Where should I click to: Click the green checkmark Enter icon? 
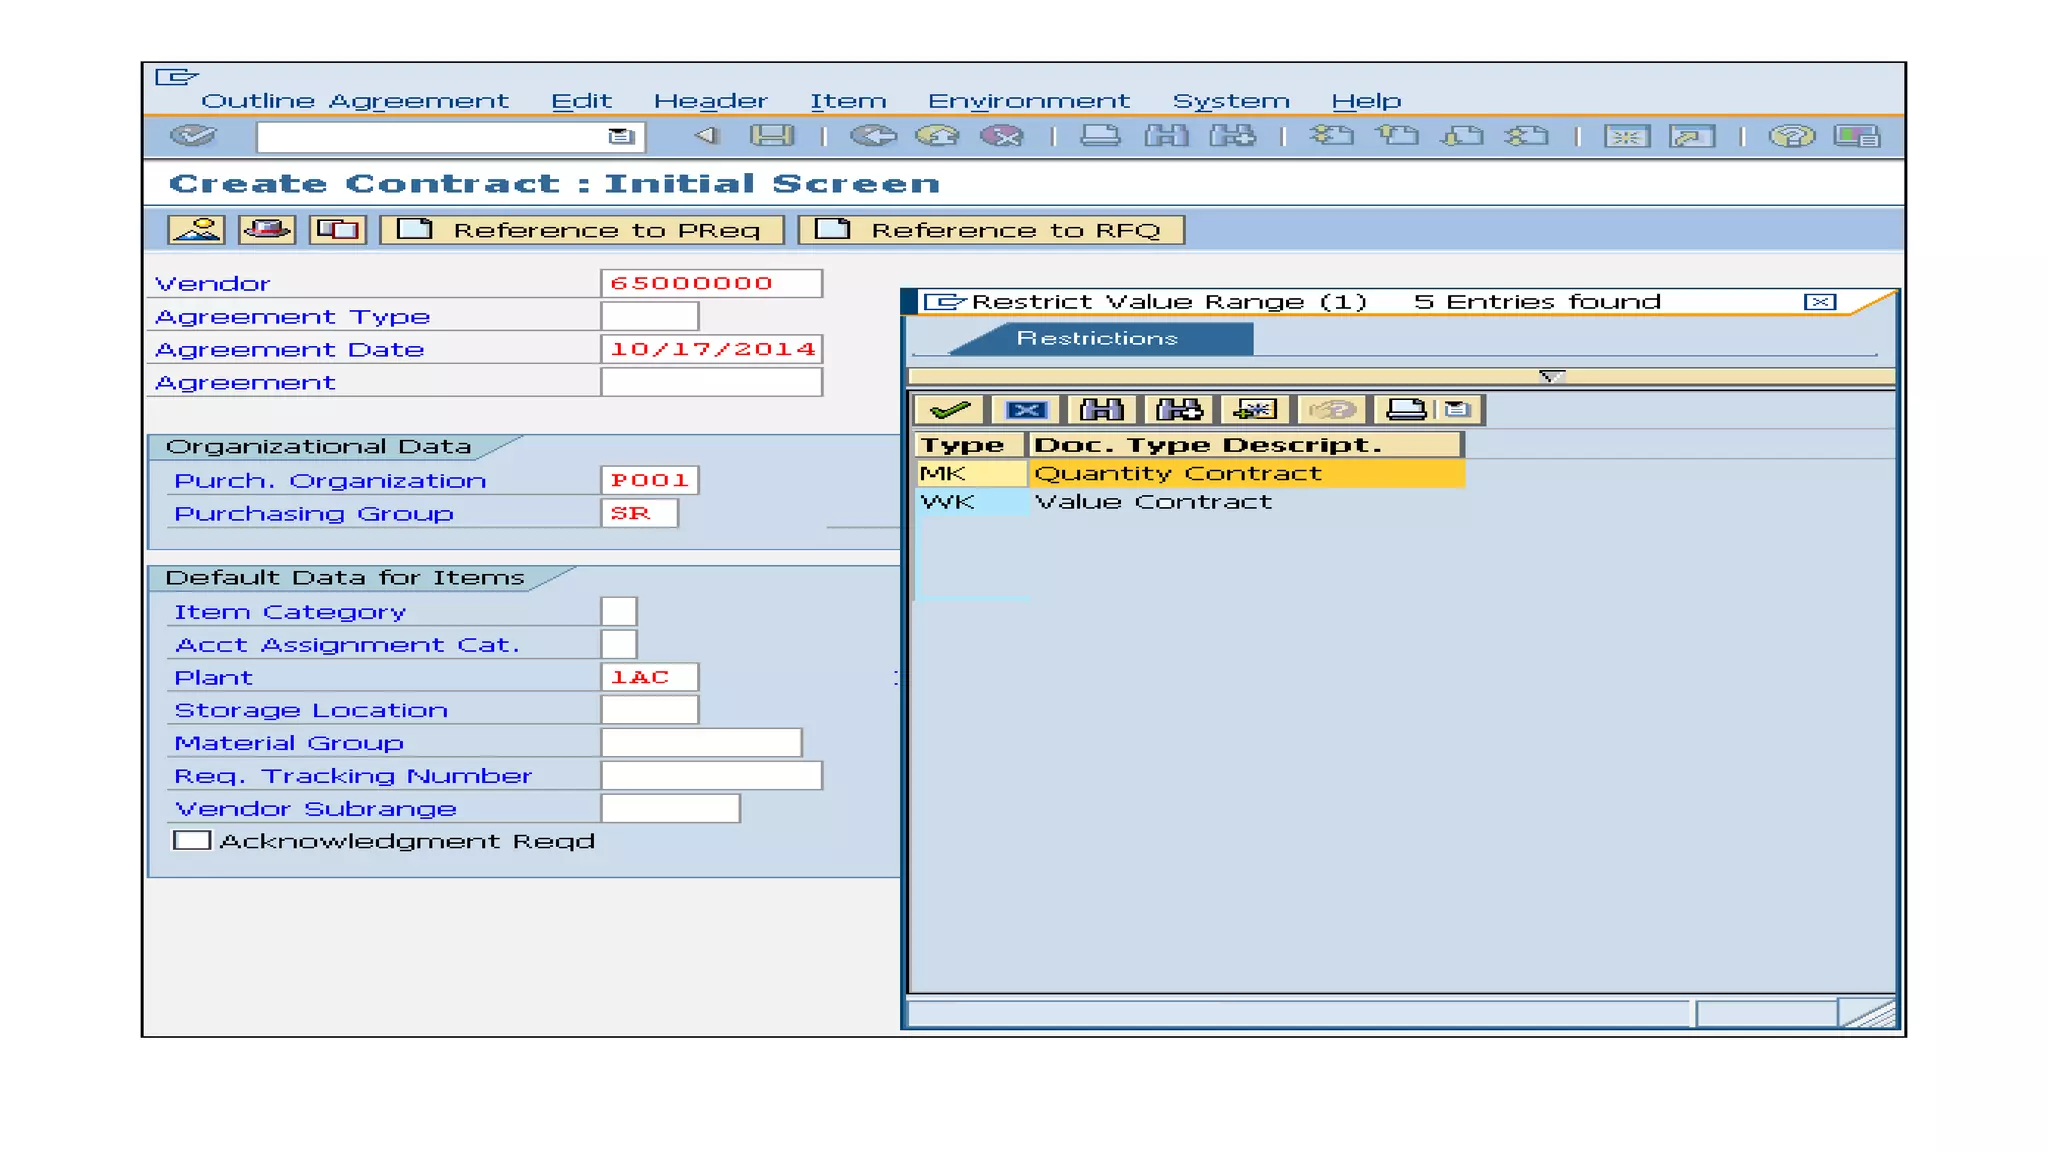192,136
